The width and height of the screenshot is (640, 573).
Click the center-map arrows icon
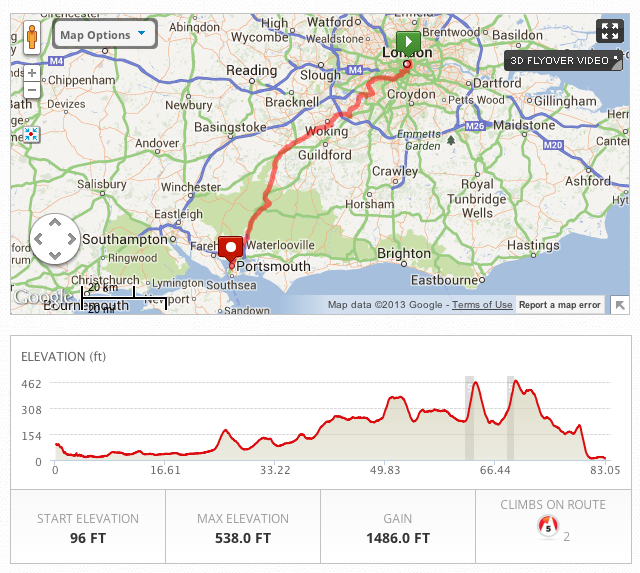click(31, 132)
